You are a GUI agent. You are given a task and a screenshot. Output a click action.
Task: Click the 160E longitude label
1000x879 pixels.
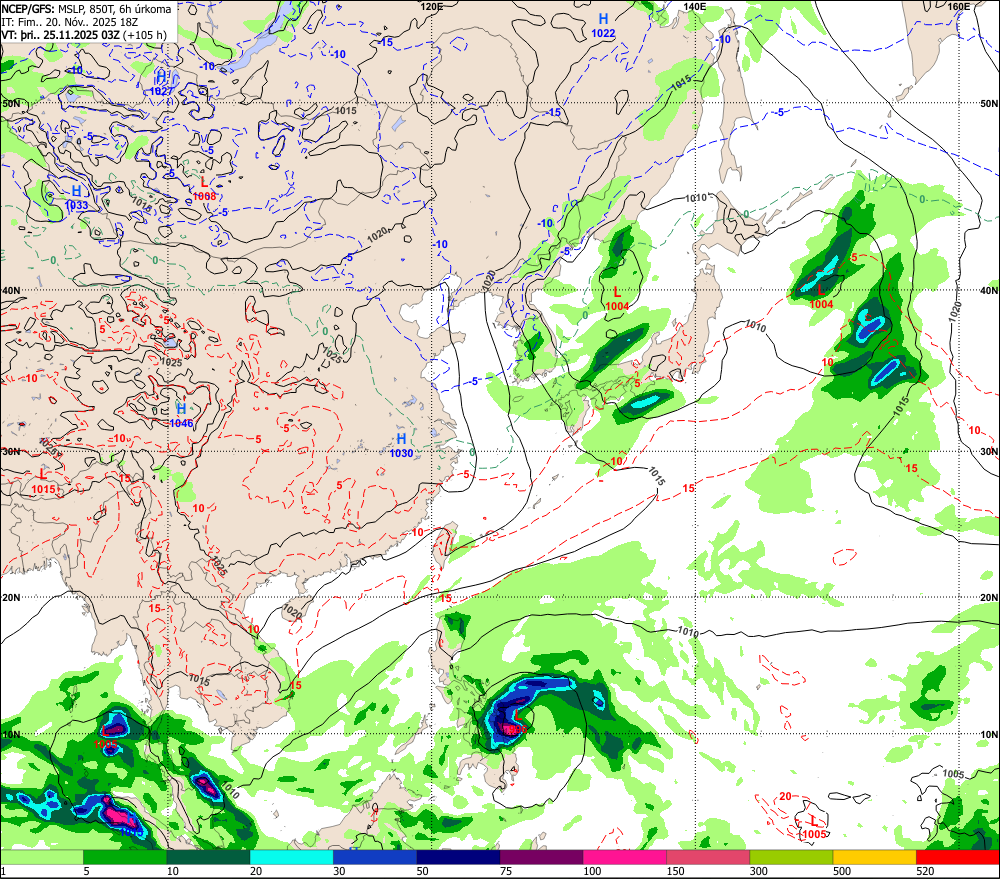(959, 6)
